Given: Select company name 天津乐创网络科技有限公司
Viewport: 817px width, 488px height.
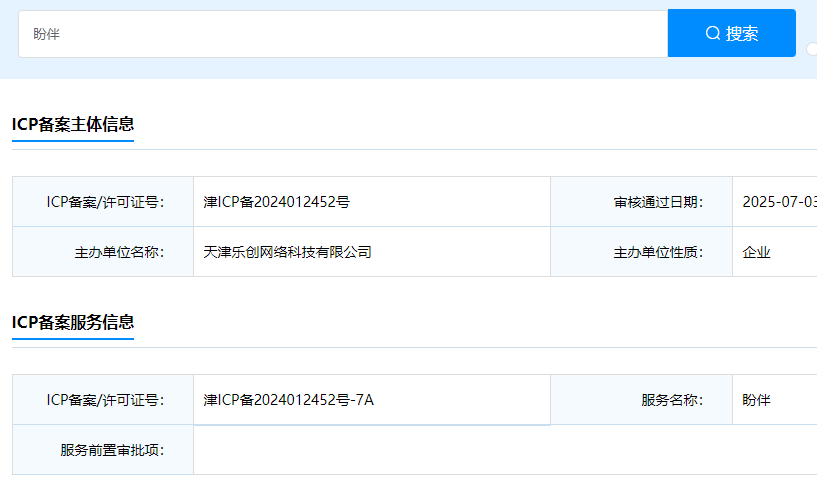Looking at the screenshot, I should pos(287,252).
